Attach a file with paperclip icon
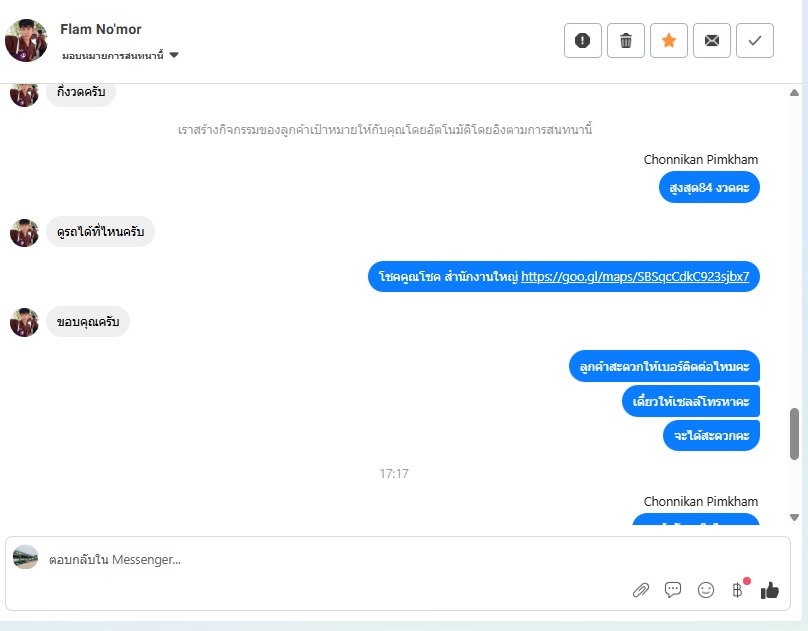Image resolution: width=808 pixels, height=631 pixels. tap(641, 590)
